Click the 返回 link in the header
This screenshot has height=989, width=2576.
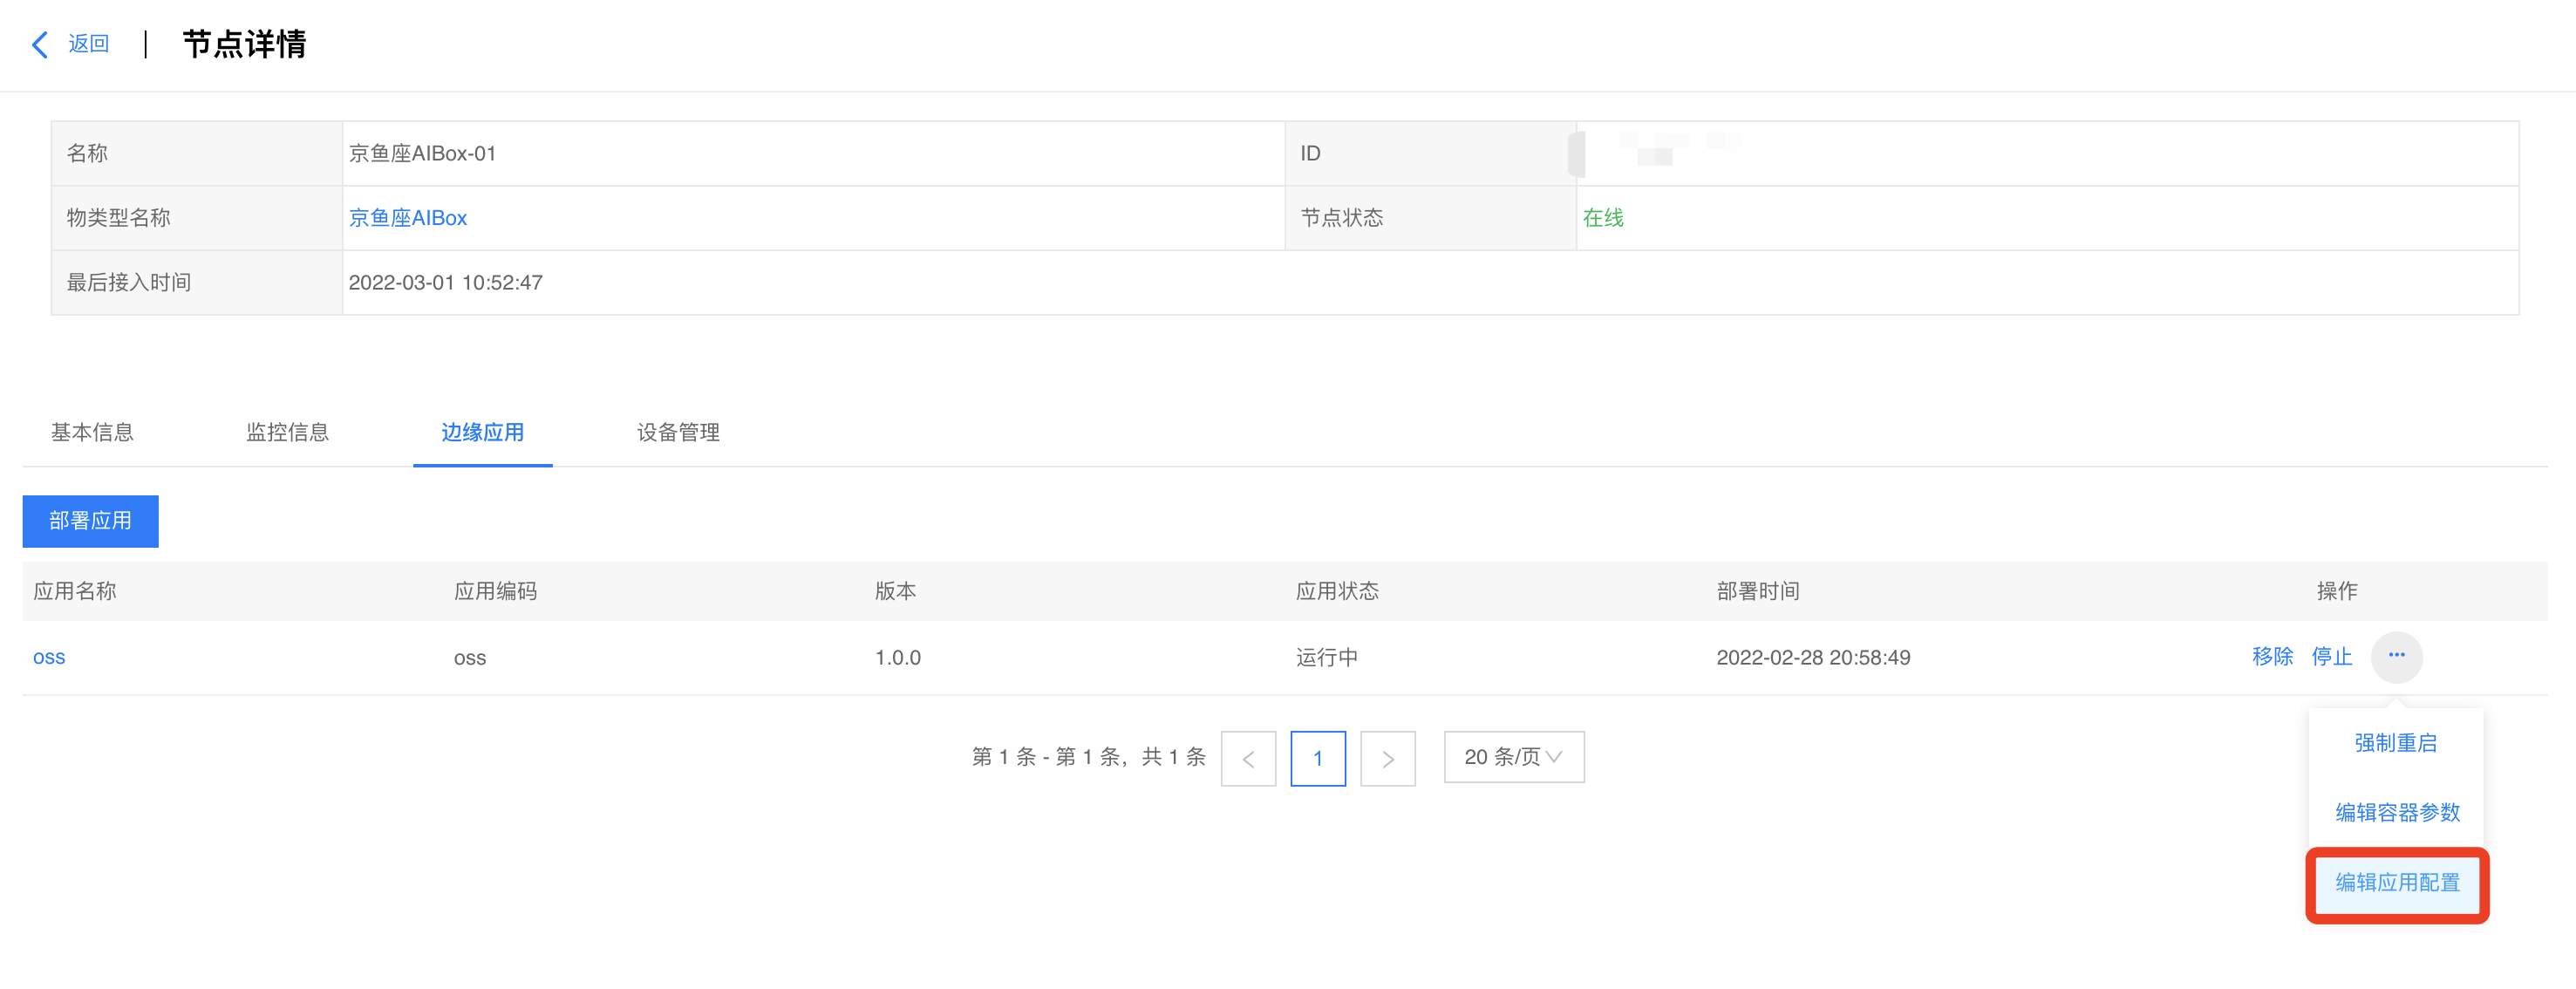click(88, 44)
